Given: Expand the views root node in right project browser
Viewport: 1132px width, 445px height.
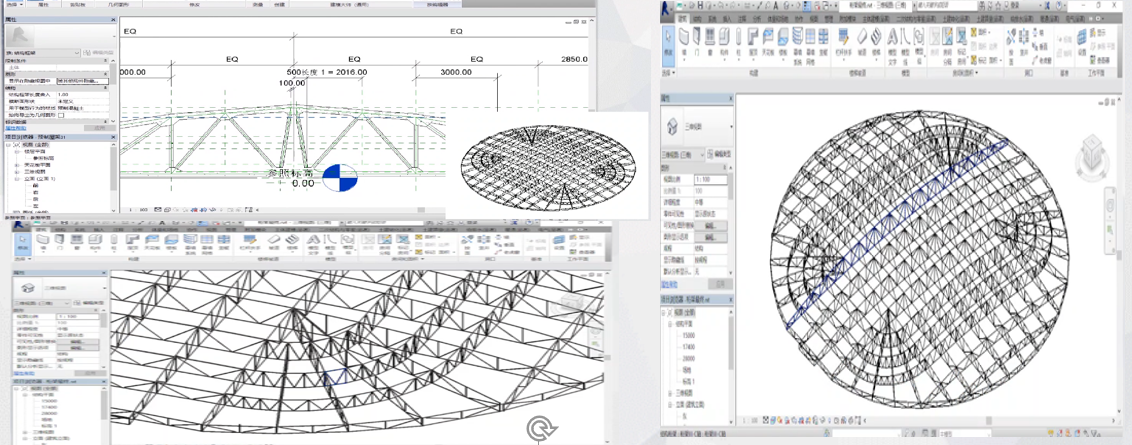Looking at the screenshot, I should coord(665,310).
